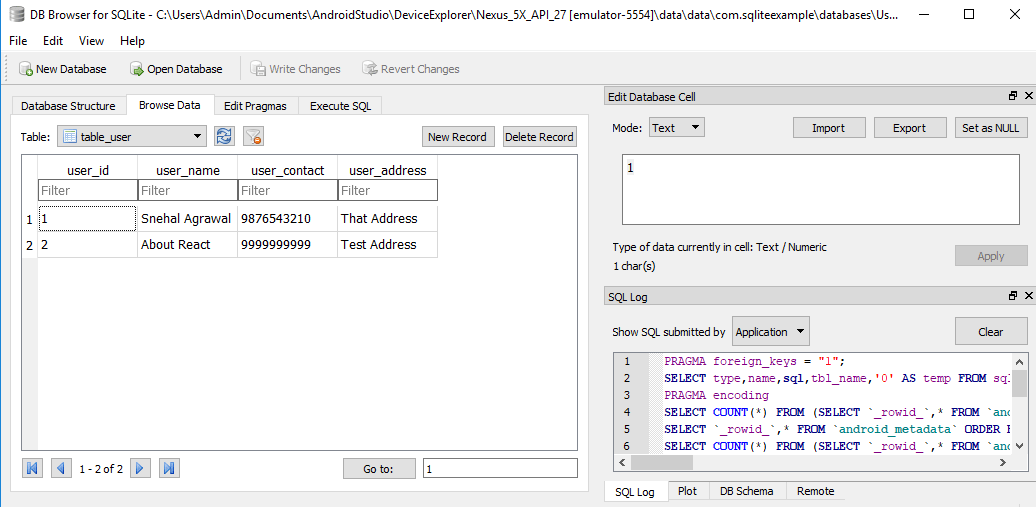Open the Edit menu
The height and width of the screenshot is (507, 1036).
[53, 41]
